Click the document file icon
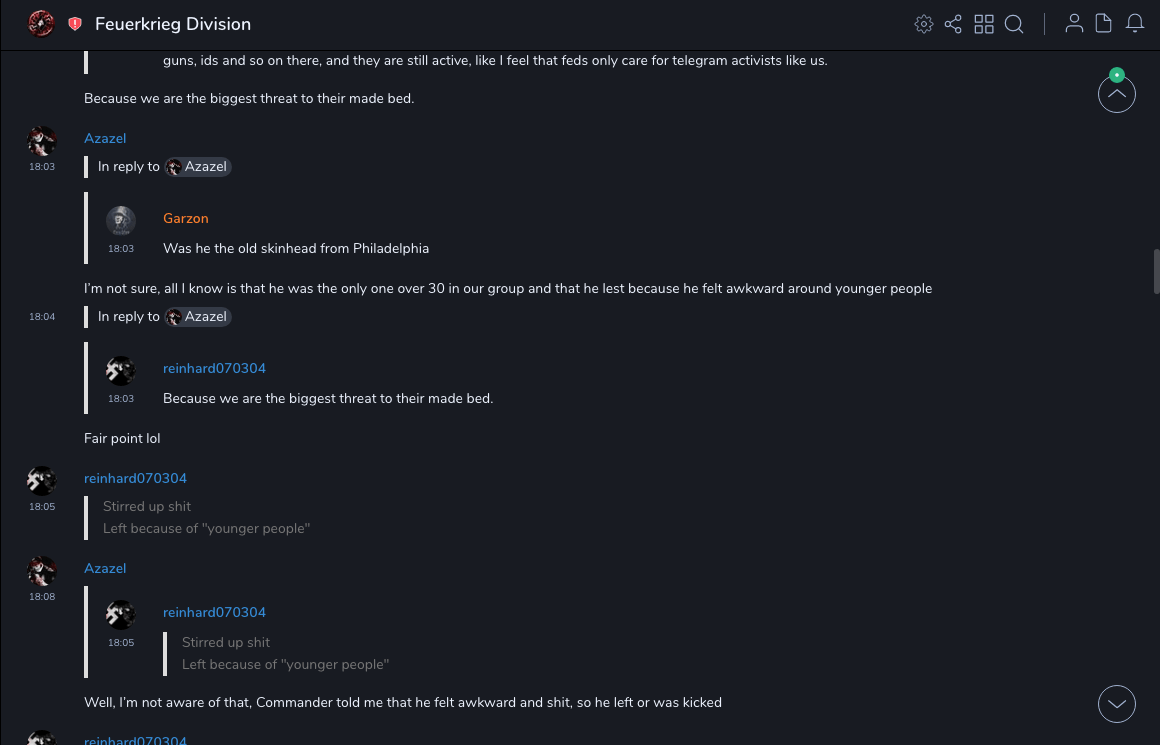 click(x=1104, y=24)
